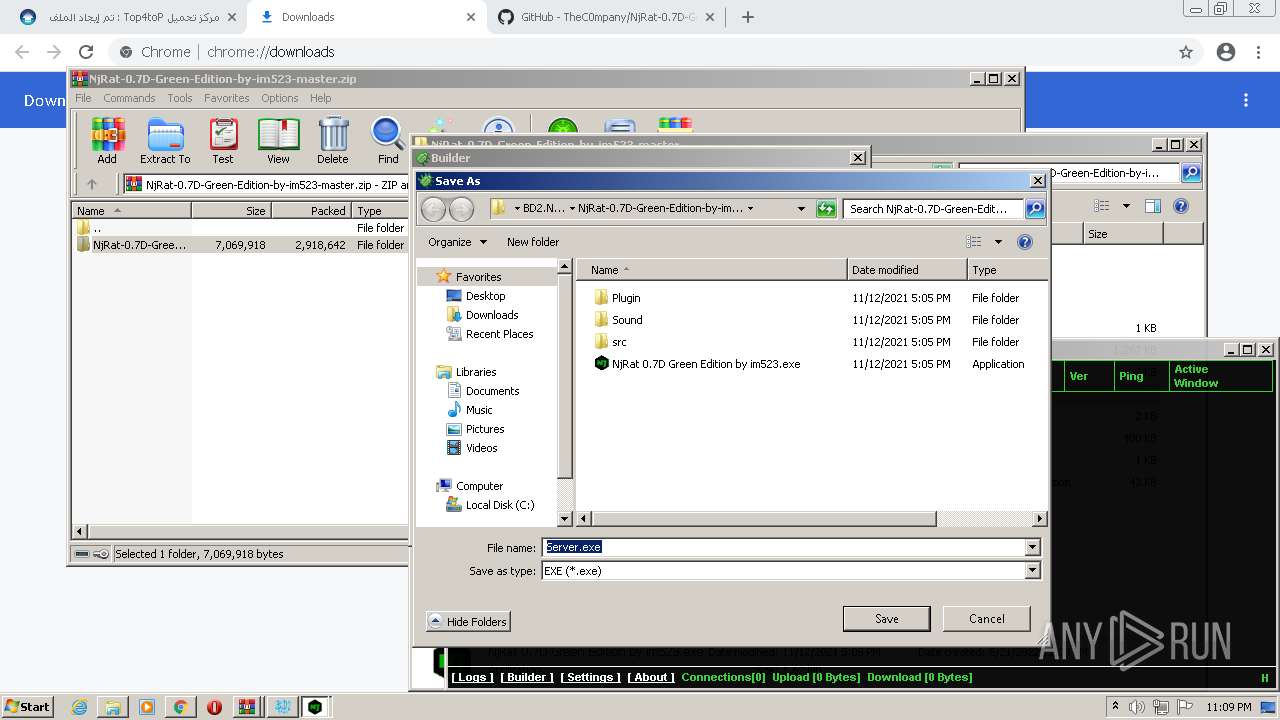Open the WinRAR Tools menu

point(180,98)
